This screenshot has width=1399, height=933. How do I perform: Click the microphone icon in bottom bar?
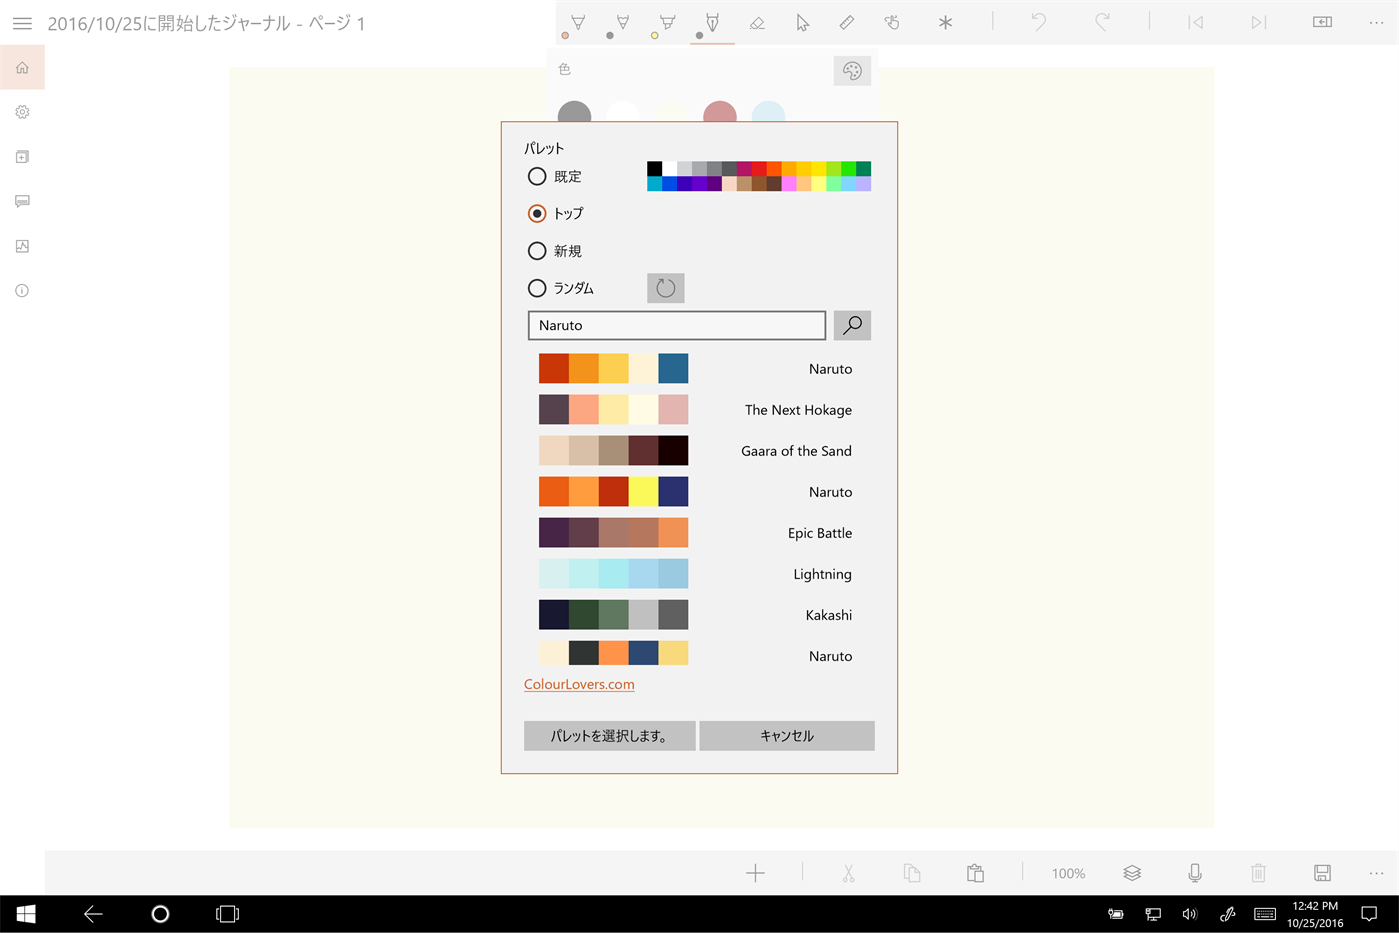point(1194,873)
